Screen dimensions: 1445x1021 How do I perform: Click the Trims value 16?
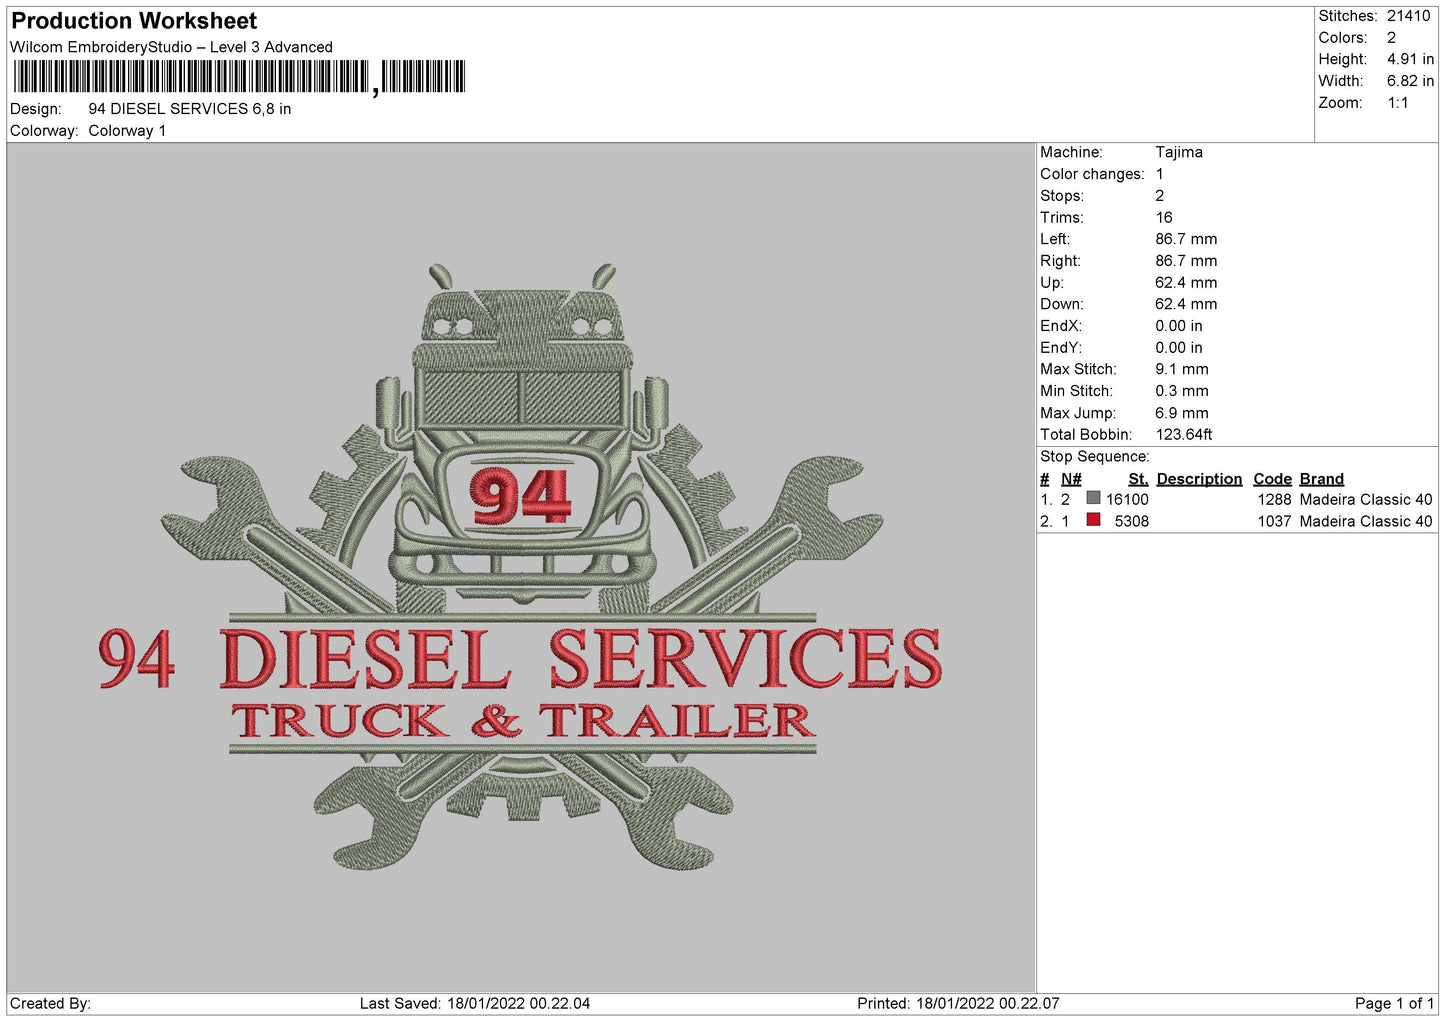pyautogui.click(x=1164, y=218)
